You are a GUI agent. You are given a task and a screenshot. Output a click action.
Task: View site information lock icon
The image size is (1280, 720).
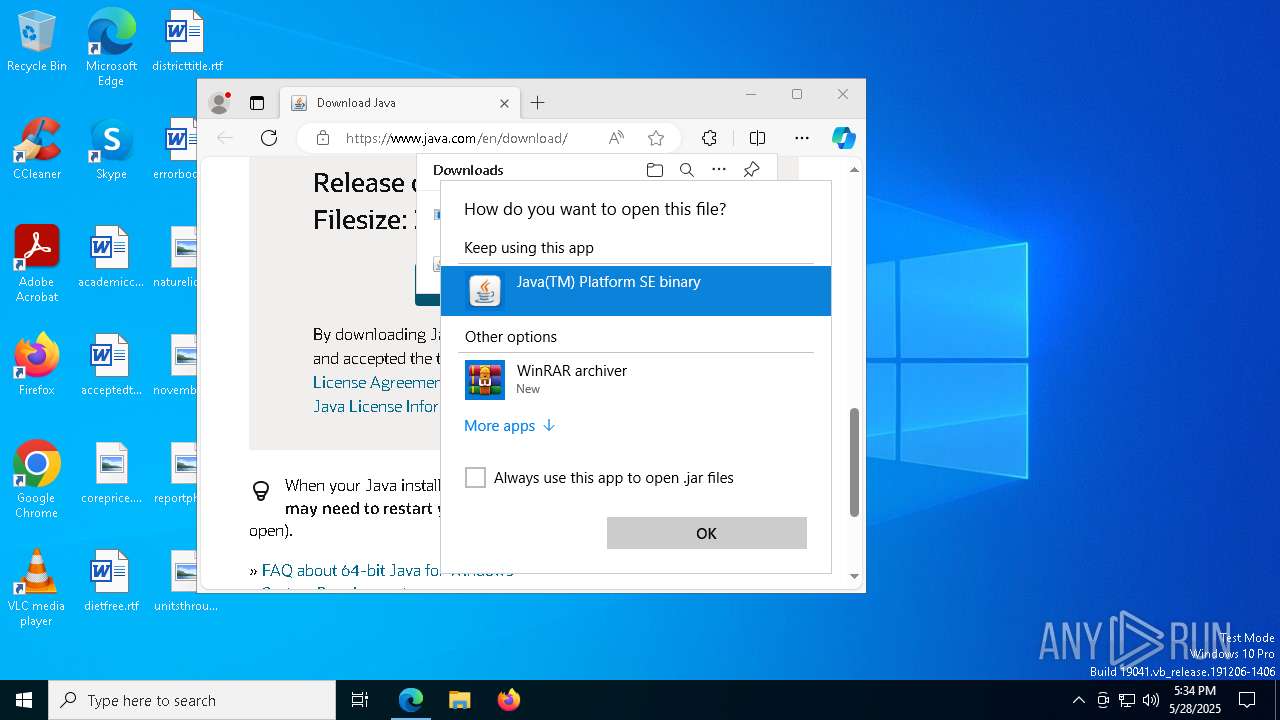323,138
